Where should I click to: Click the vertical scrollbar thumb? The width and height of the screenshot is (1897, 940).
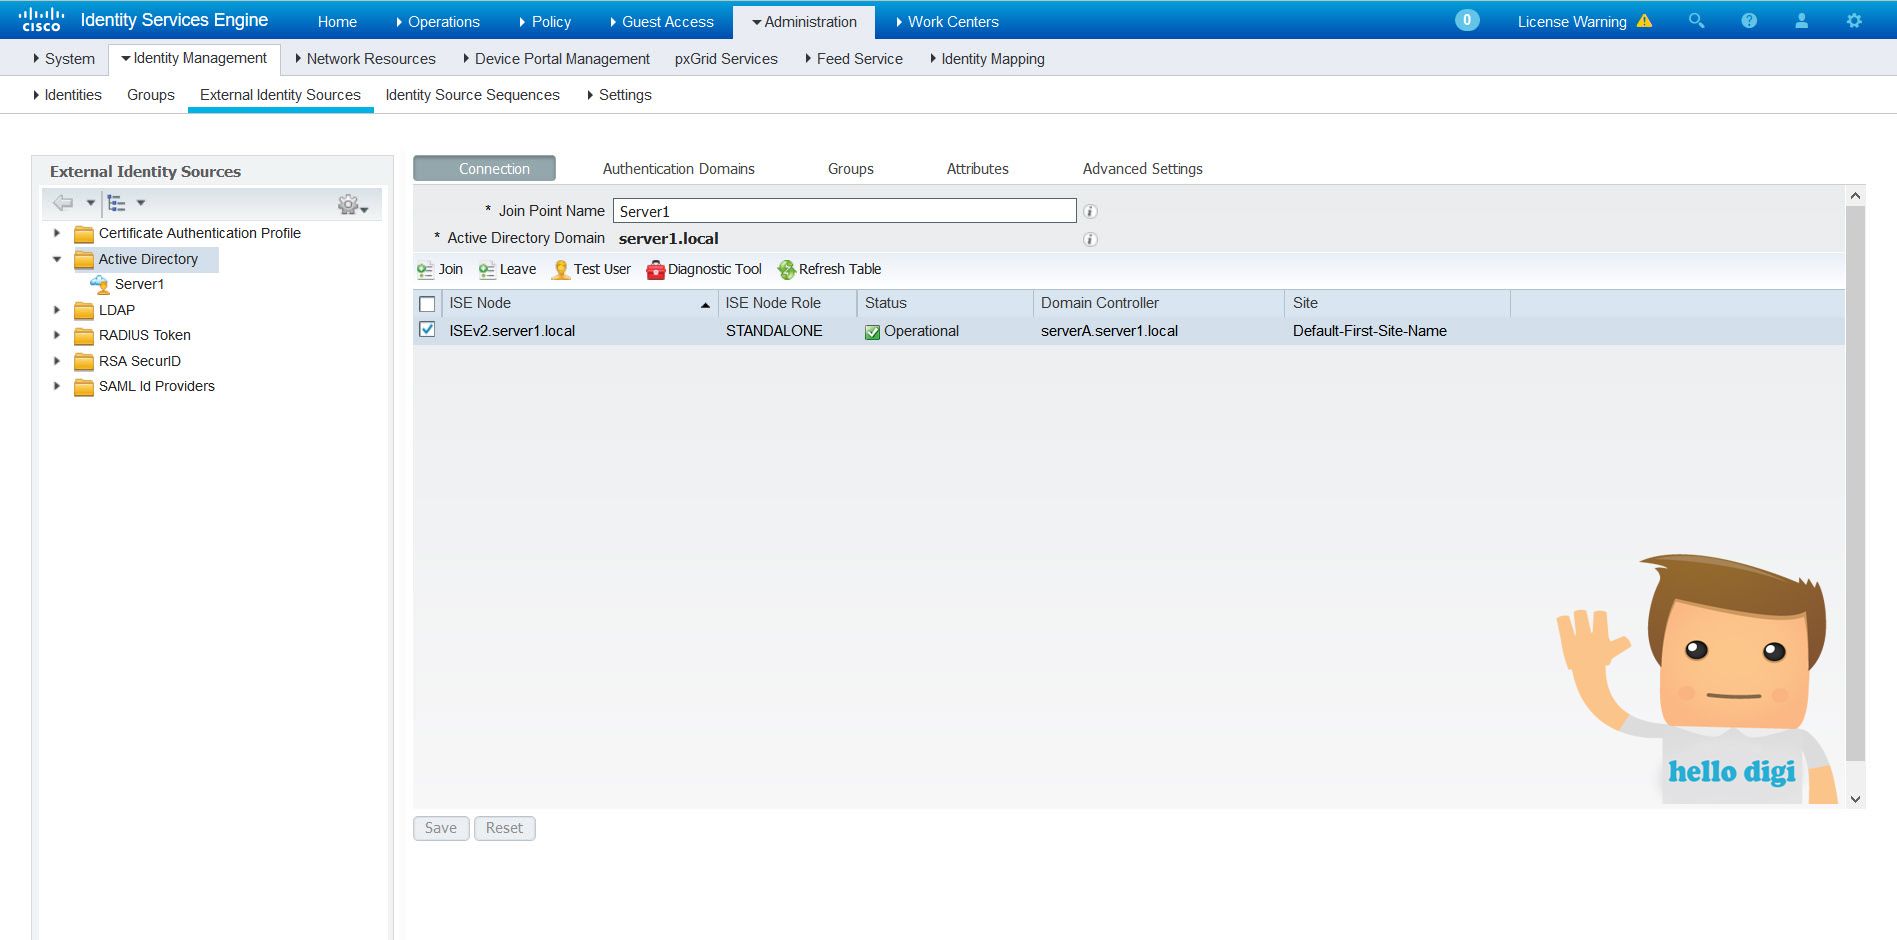tap(1856, 482)
